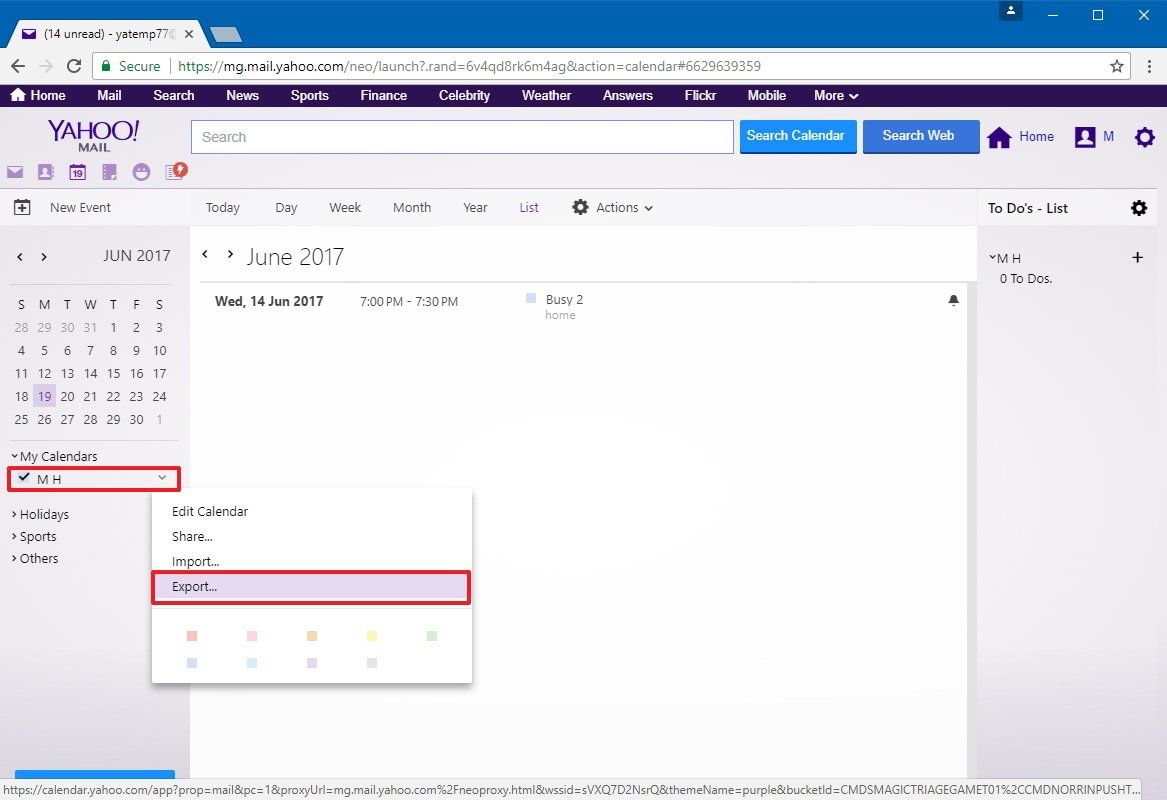Screen dimensions: 1167x800
Task: Go to next month in mini calendar
Action: point(44,257)
